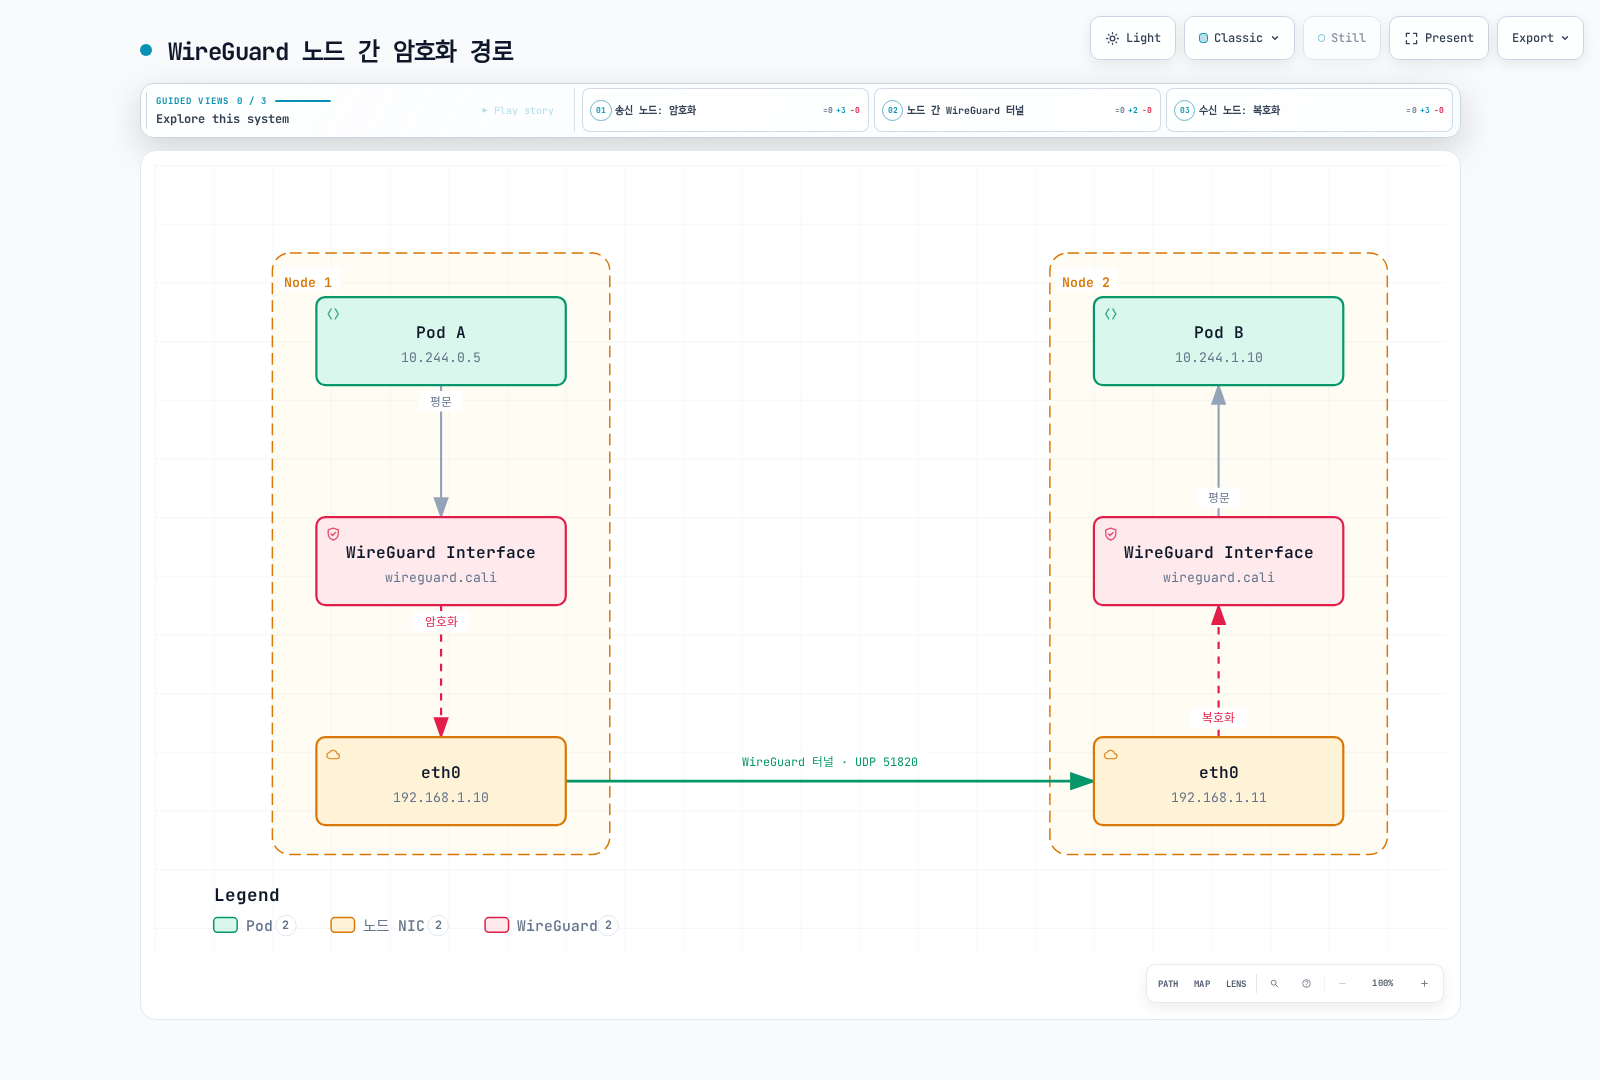The image size is (1600, 1080).
Task: Open guided view 03 수신 노드: 복호화
Action: [x=1309, y=110]
